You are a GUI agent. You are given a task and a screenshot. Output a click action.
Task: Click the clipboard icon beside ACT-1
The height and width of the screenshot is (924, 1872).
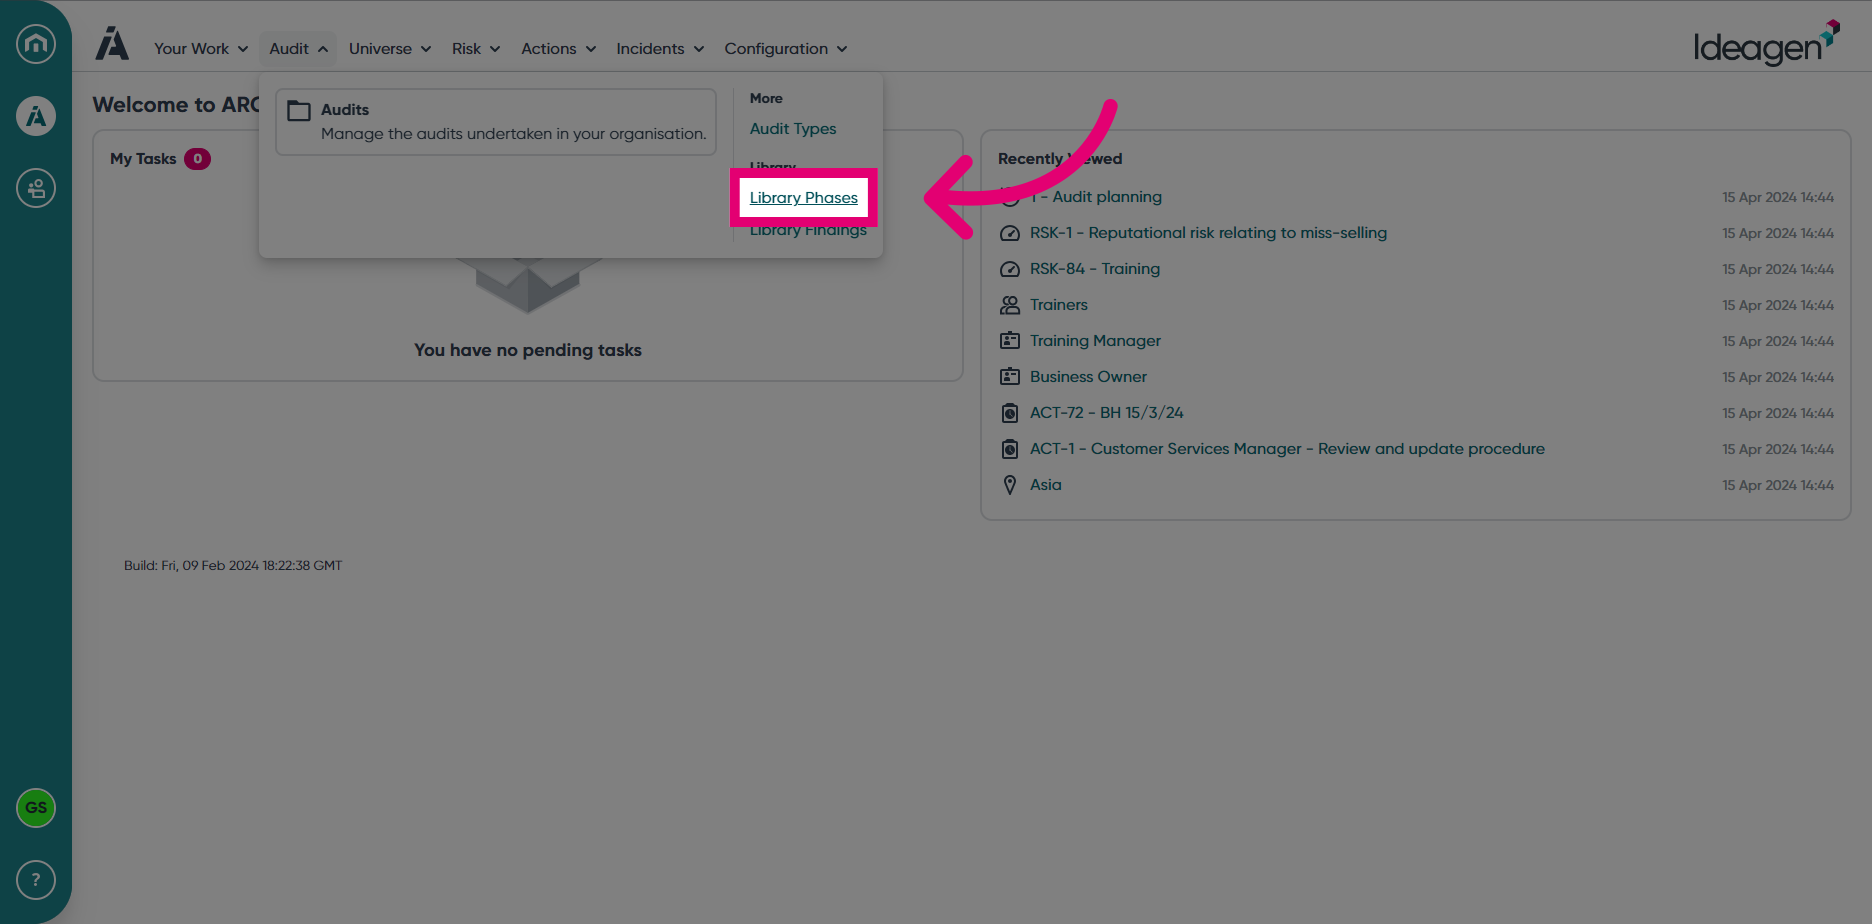tap(1010, 449)
